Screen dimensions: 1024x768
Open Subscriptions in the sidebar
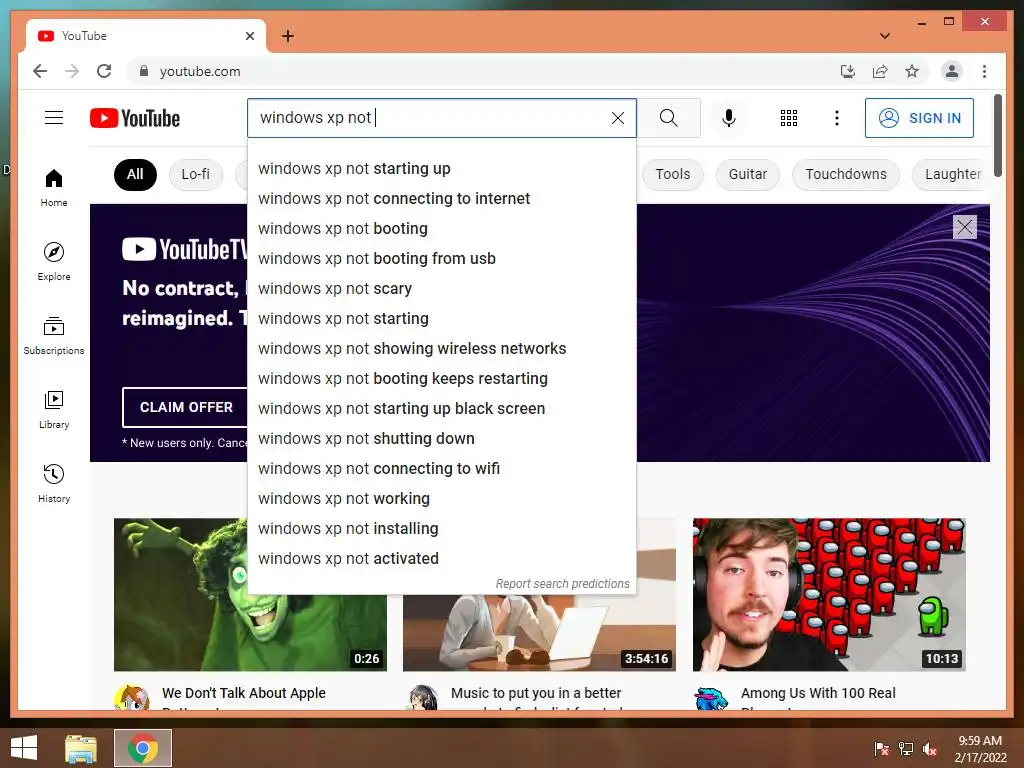[54, 336]
